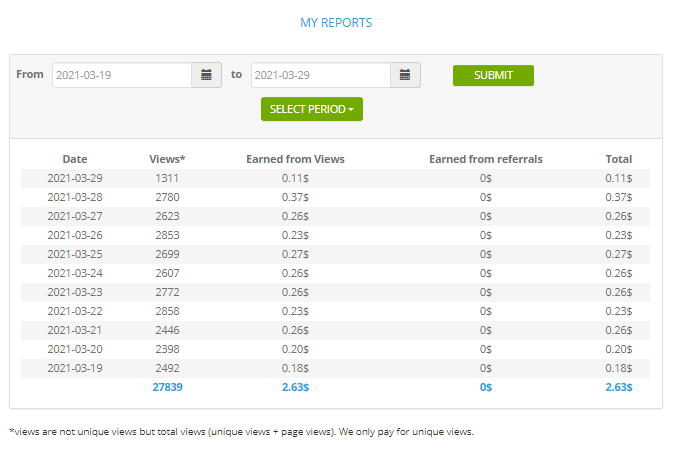Click the Total column header
682x449 pixels.
click(x=618, y=159)
